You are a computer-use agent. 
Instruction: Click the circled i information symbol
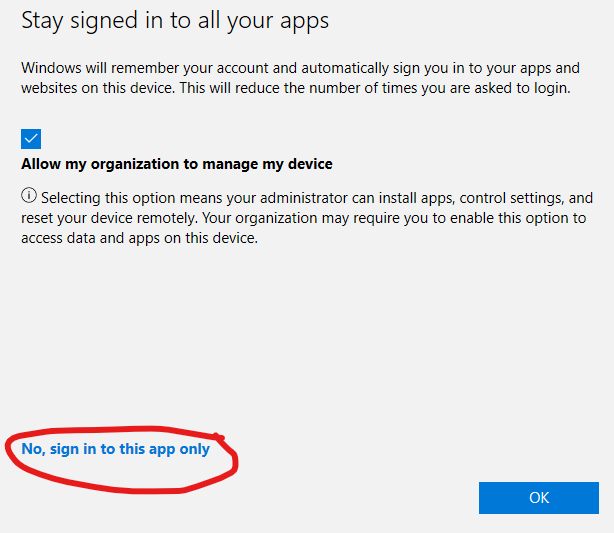coord(29,195)
